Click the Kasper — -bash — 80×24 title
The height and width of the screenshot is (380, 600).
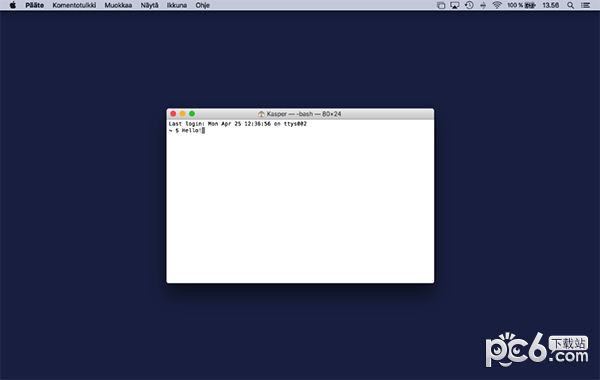pos(304,114)
